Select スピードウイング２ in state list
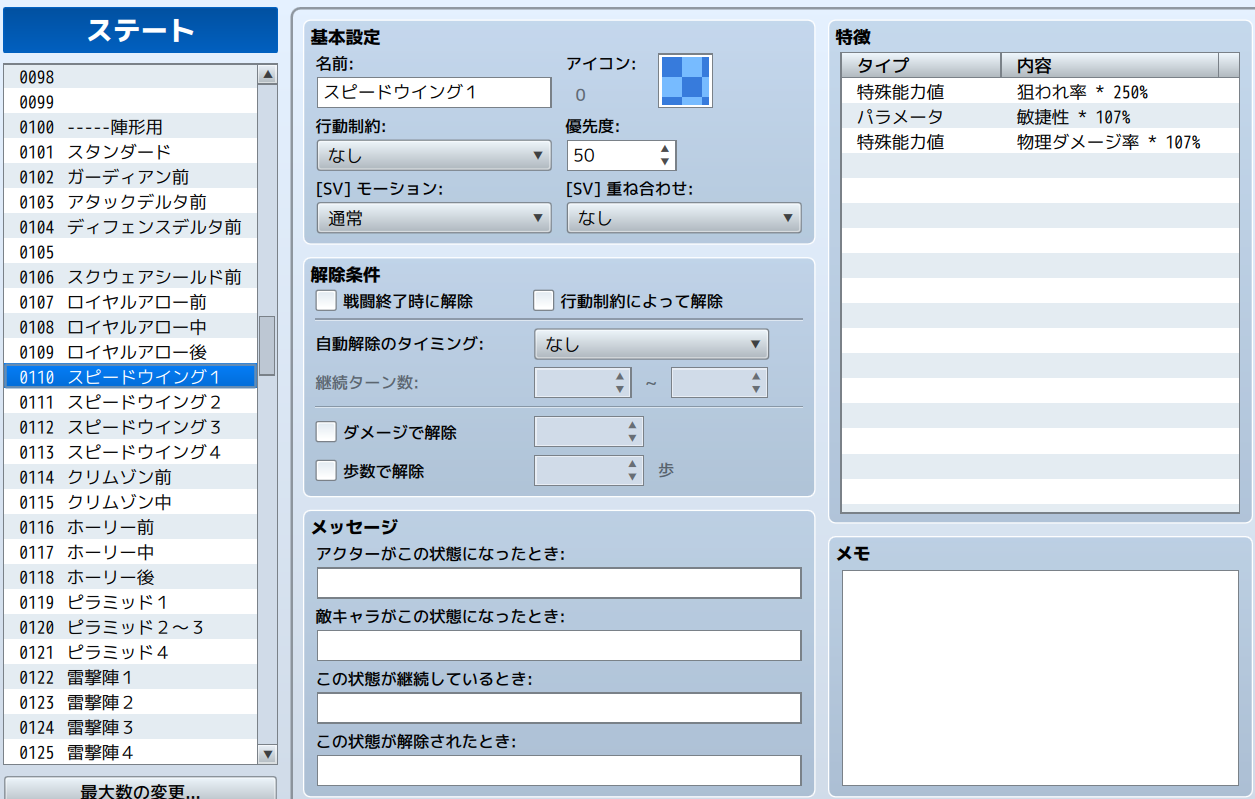Screen dimensions: 1255x799 (144, 402)
